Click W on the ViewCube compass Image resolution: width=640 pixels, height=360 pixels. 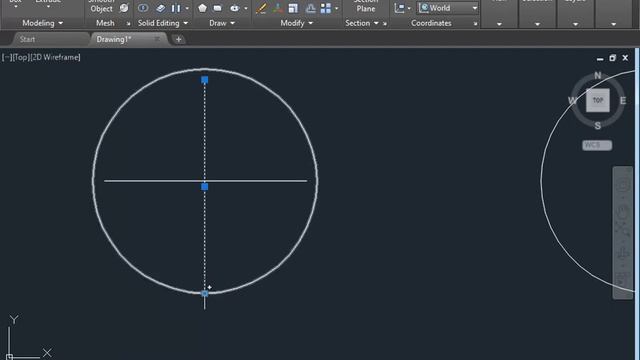tap(573, 100)
